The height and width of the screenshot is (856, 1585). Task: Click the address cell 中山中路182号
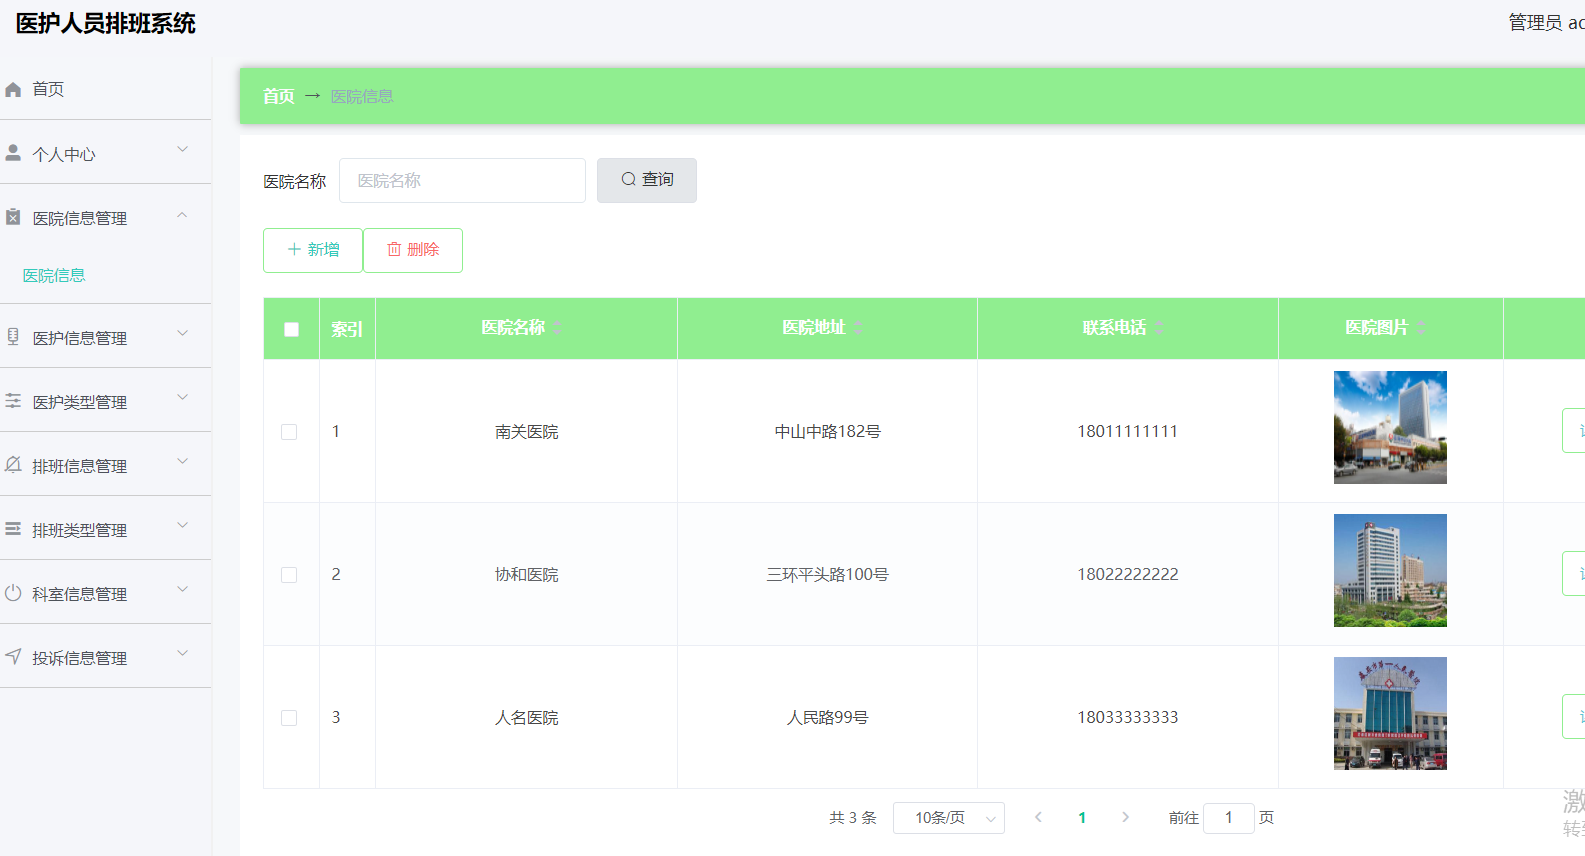click(x=828, y=432)
